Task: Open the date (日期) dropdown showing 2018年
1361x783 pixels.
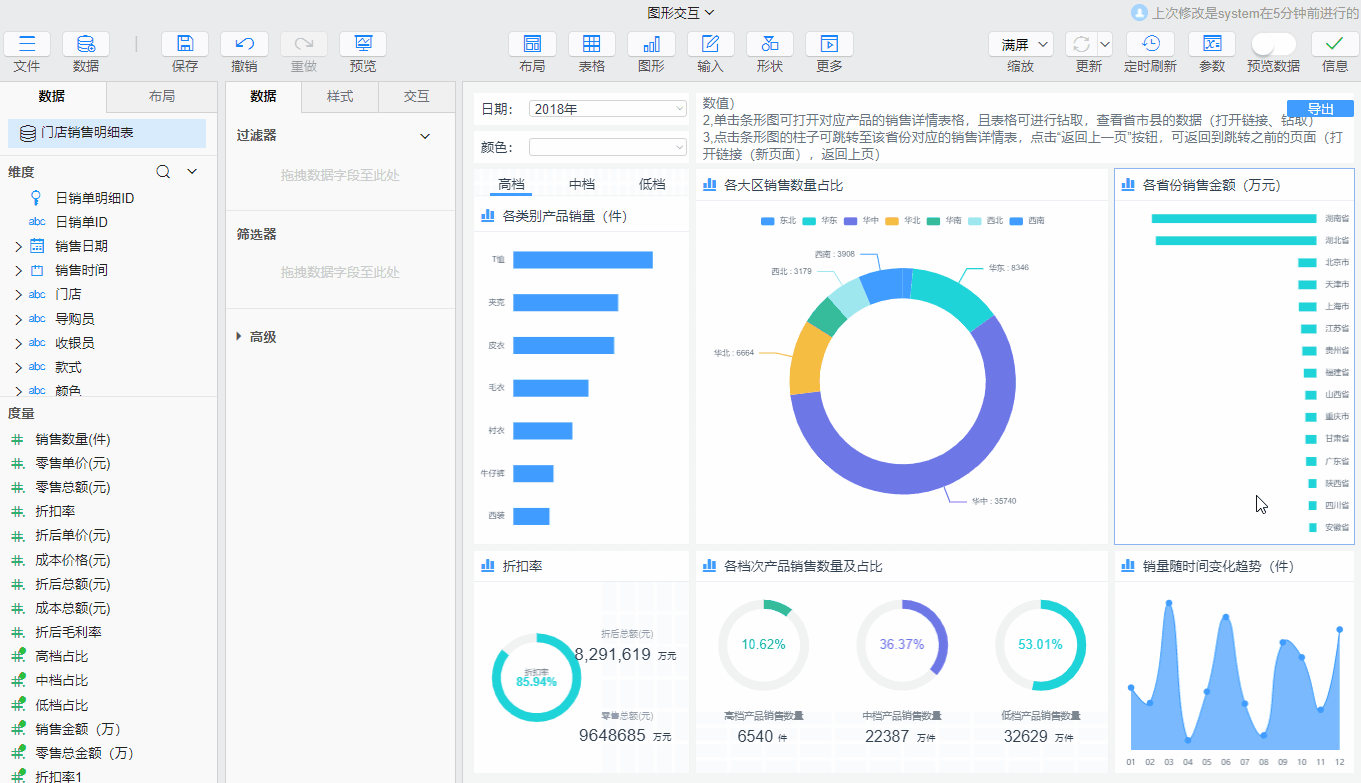Action: (607, 109)
